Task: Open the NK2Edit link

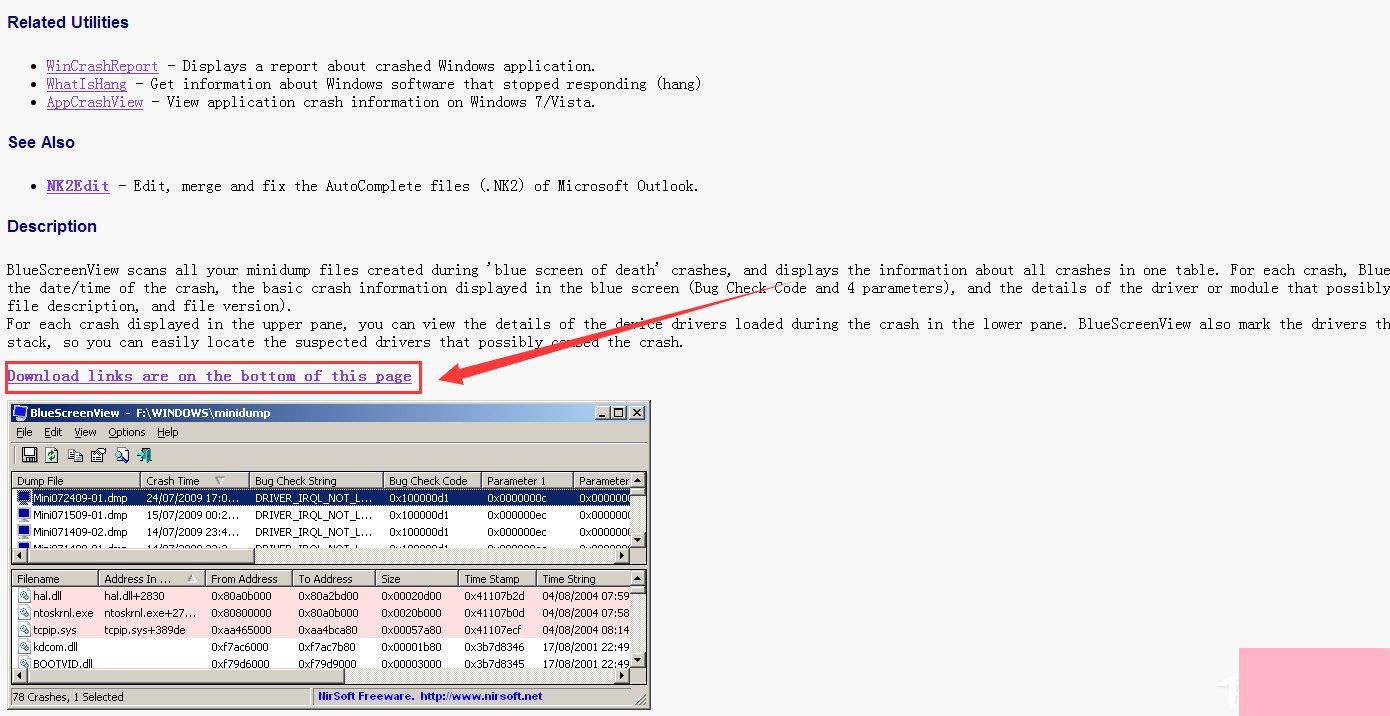Action: pos(78,186)
